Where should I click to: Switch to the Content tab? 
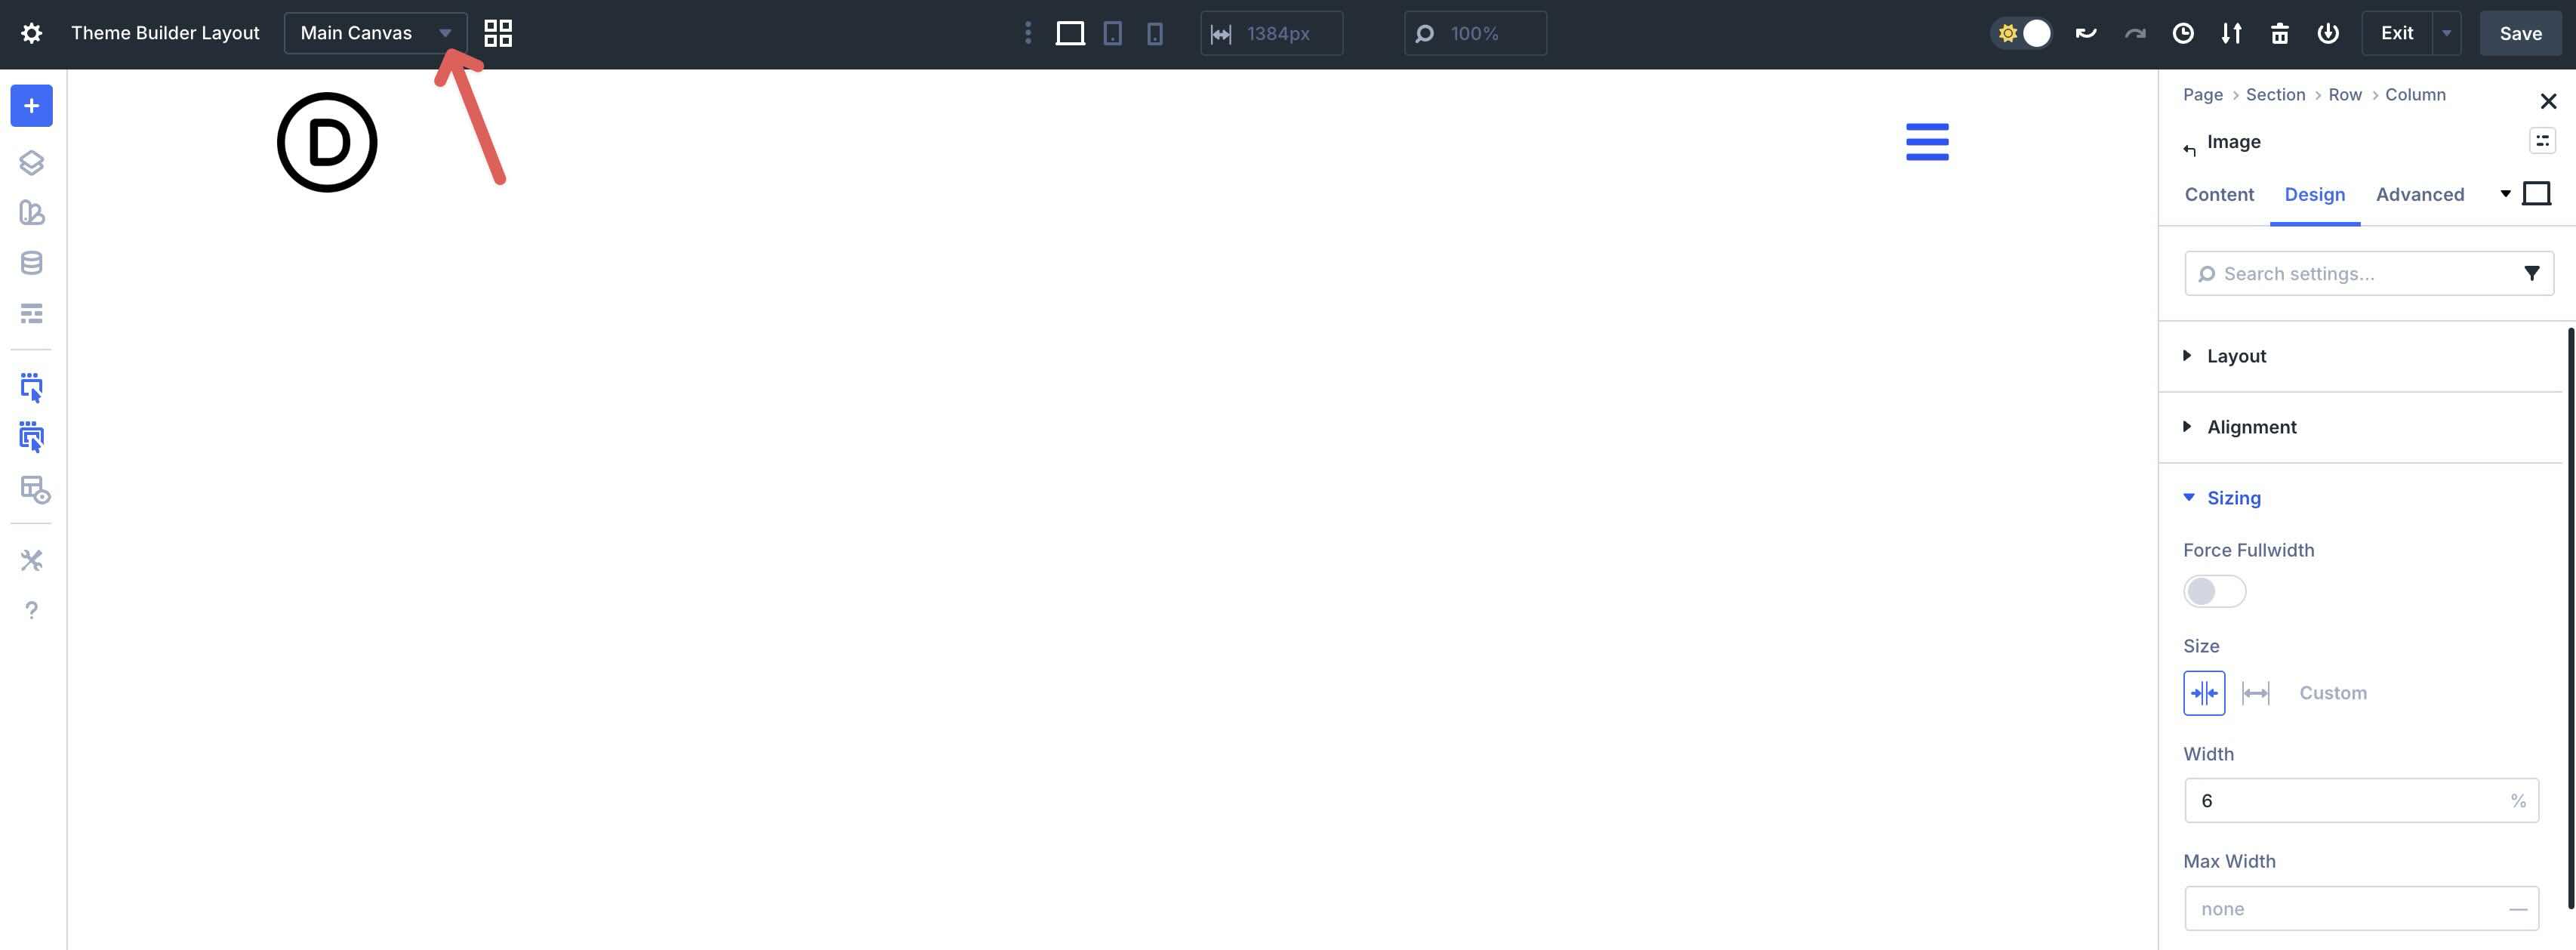click(x=2219, y=194)
